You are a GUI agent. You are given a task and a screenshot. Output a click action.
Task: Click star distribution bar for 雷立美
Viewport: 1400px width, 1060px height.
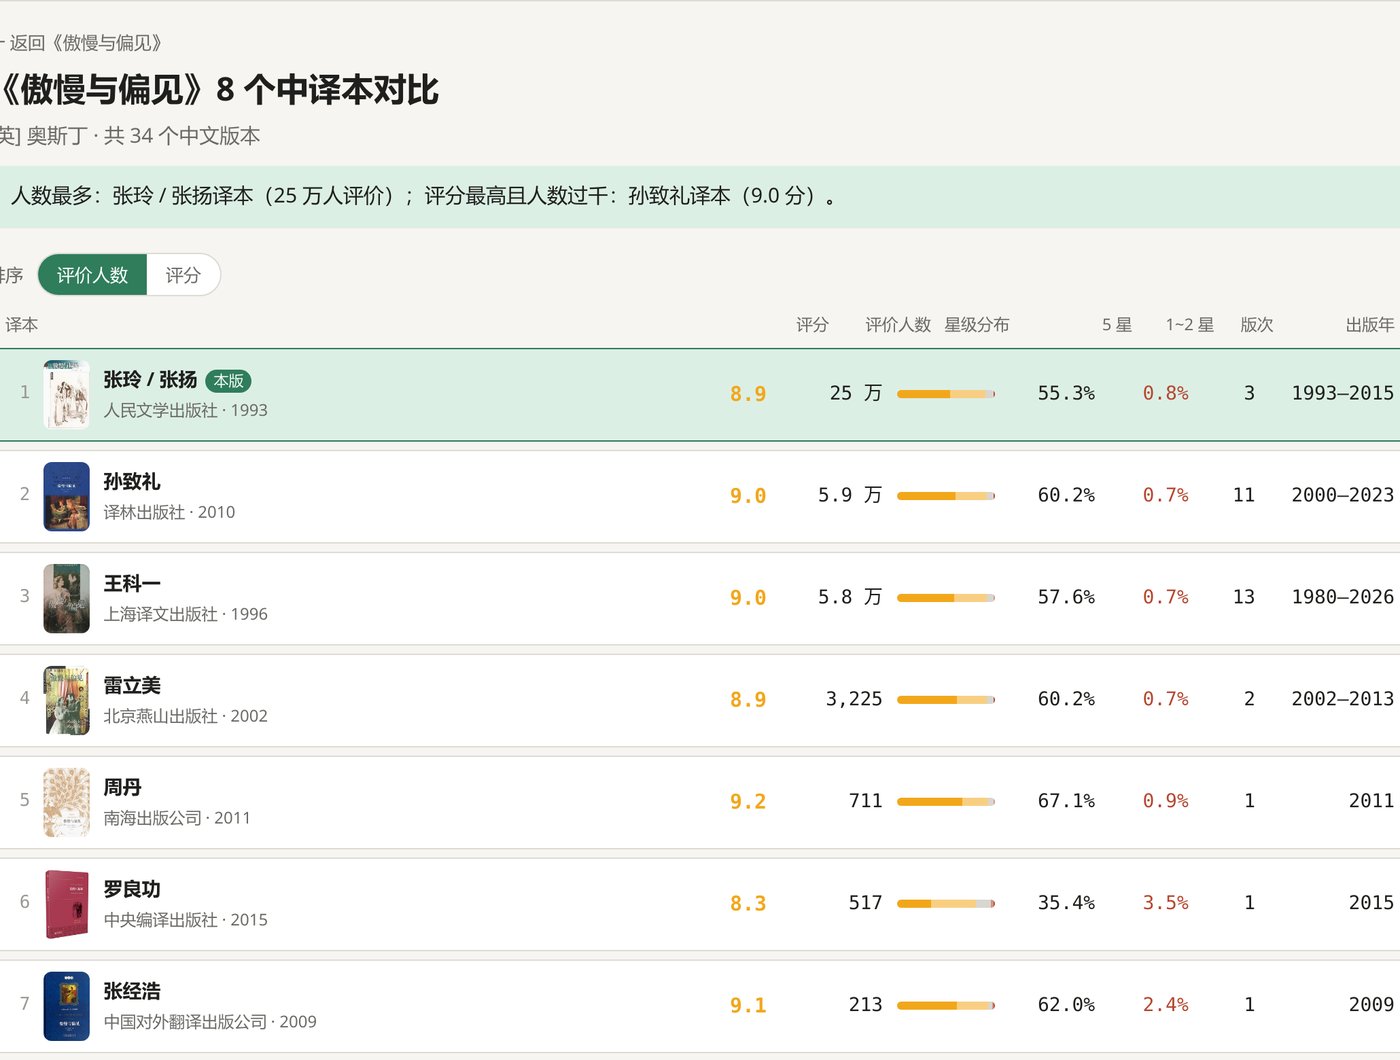click(946, 700)
